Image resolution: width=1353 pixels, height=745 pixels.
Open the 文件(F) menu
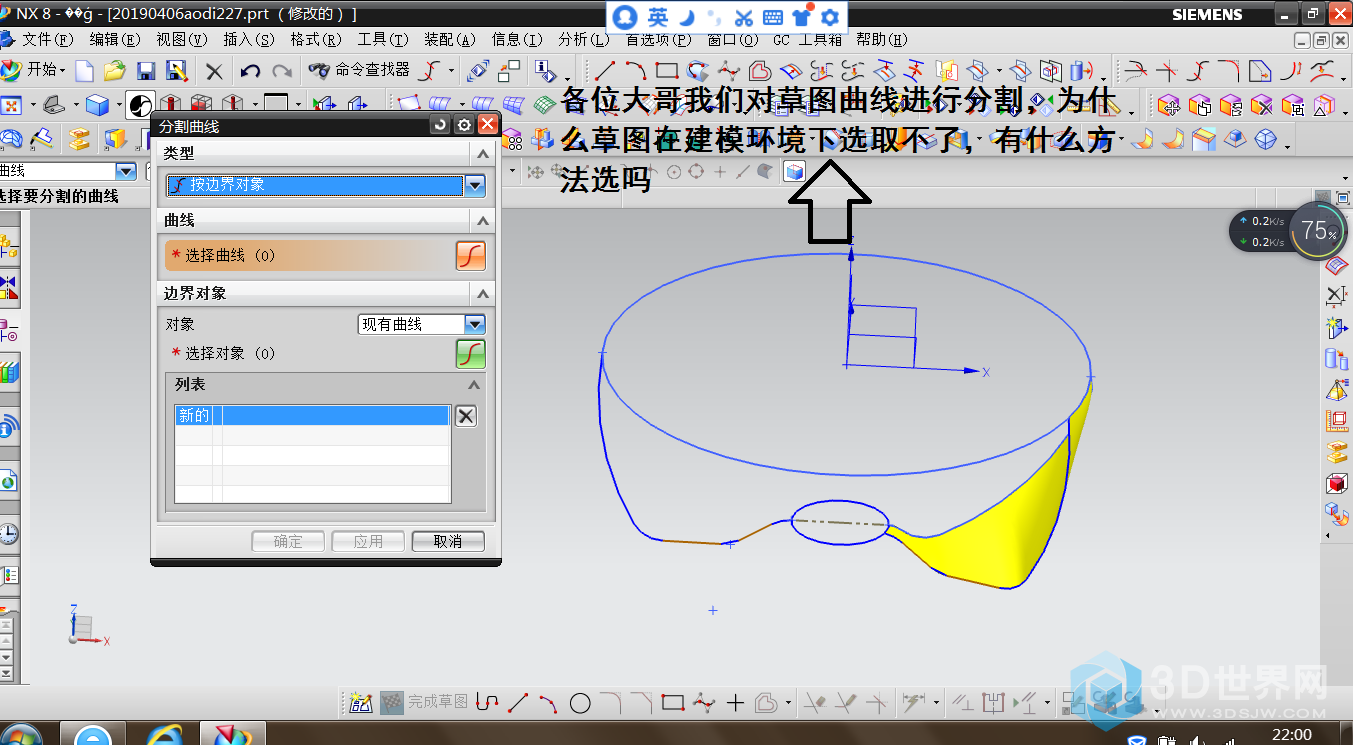pyautogui.click(x=48, y=39)
